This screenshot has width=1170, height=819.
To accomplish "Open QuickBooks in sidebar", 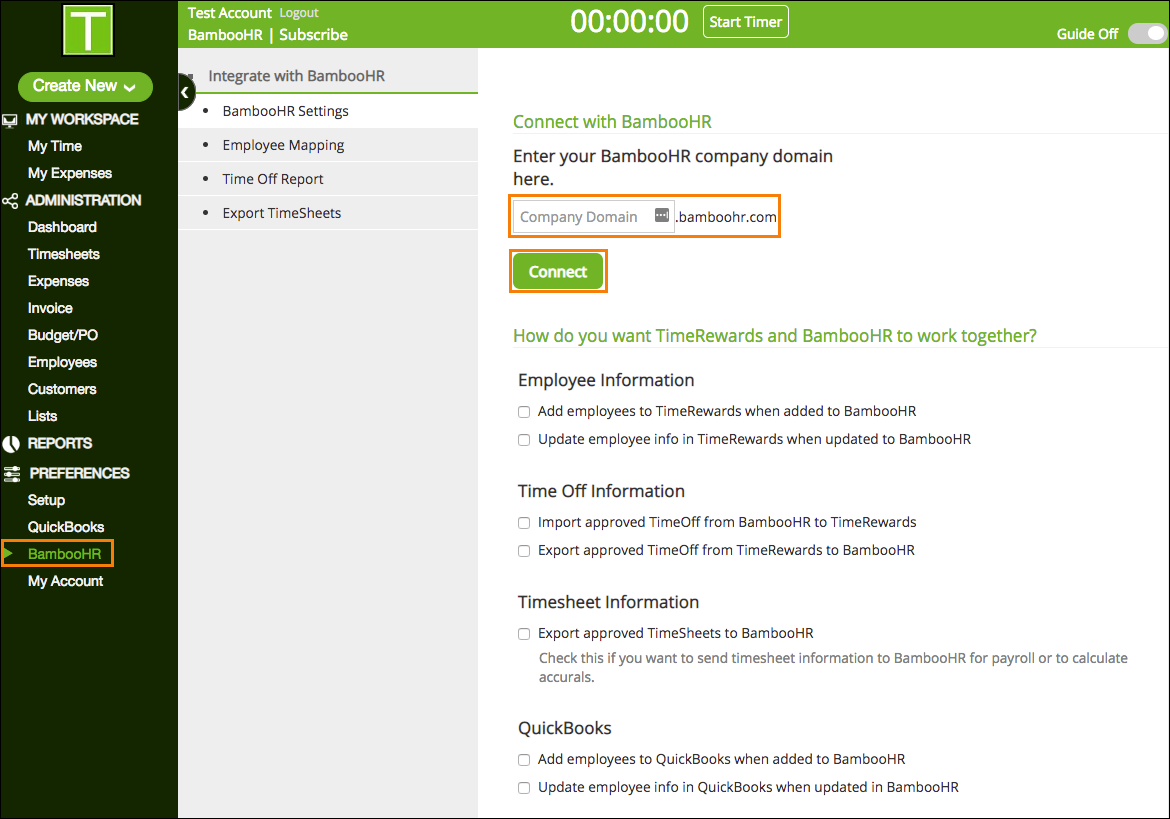I will point(66,527).
